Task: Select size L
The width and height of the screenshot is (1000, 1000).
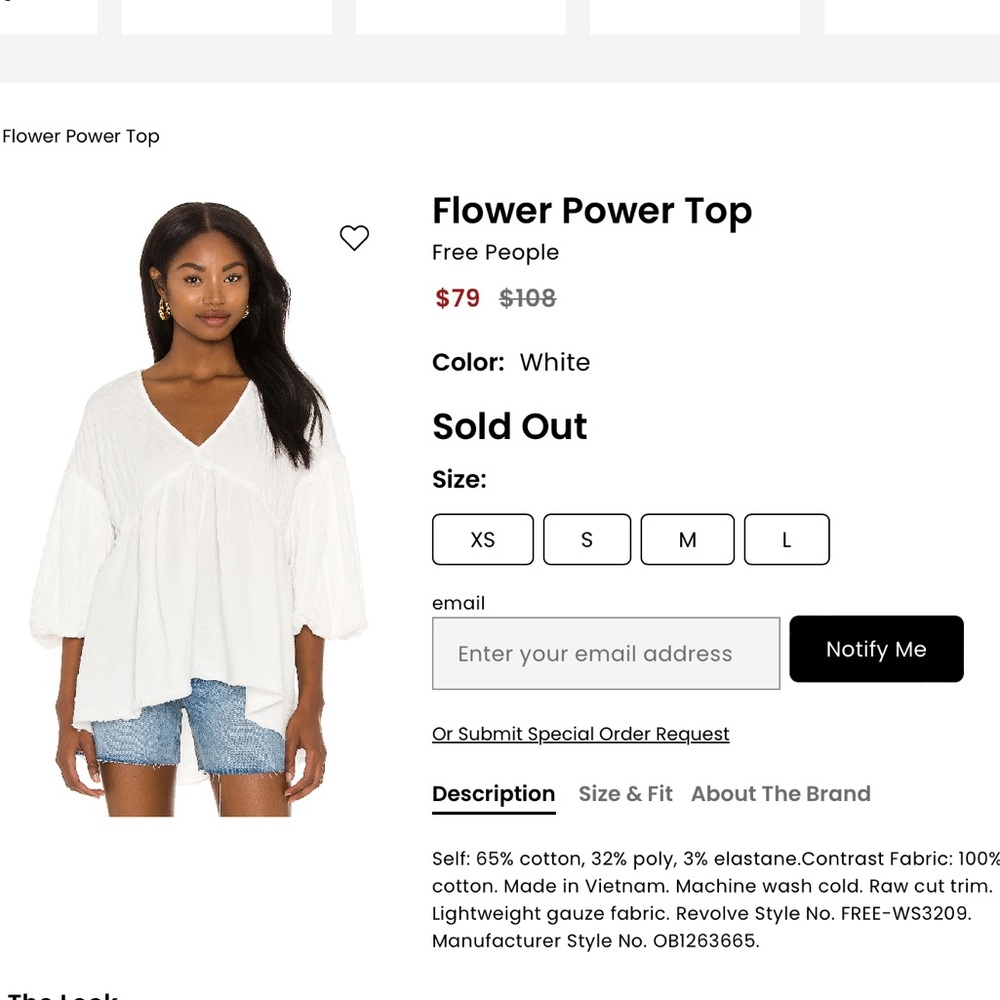Action: tap(787, 539)
